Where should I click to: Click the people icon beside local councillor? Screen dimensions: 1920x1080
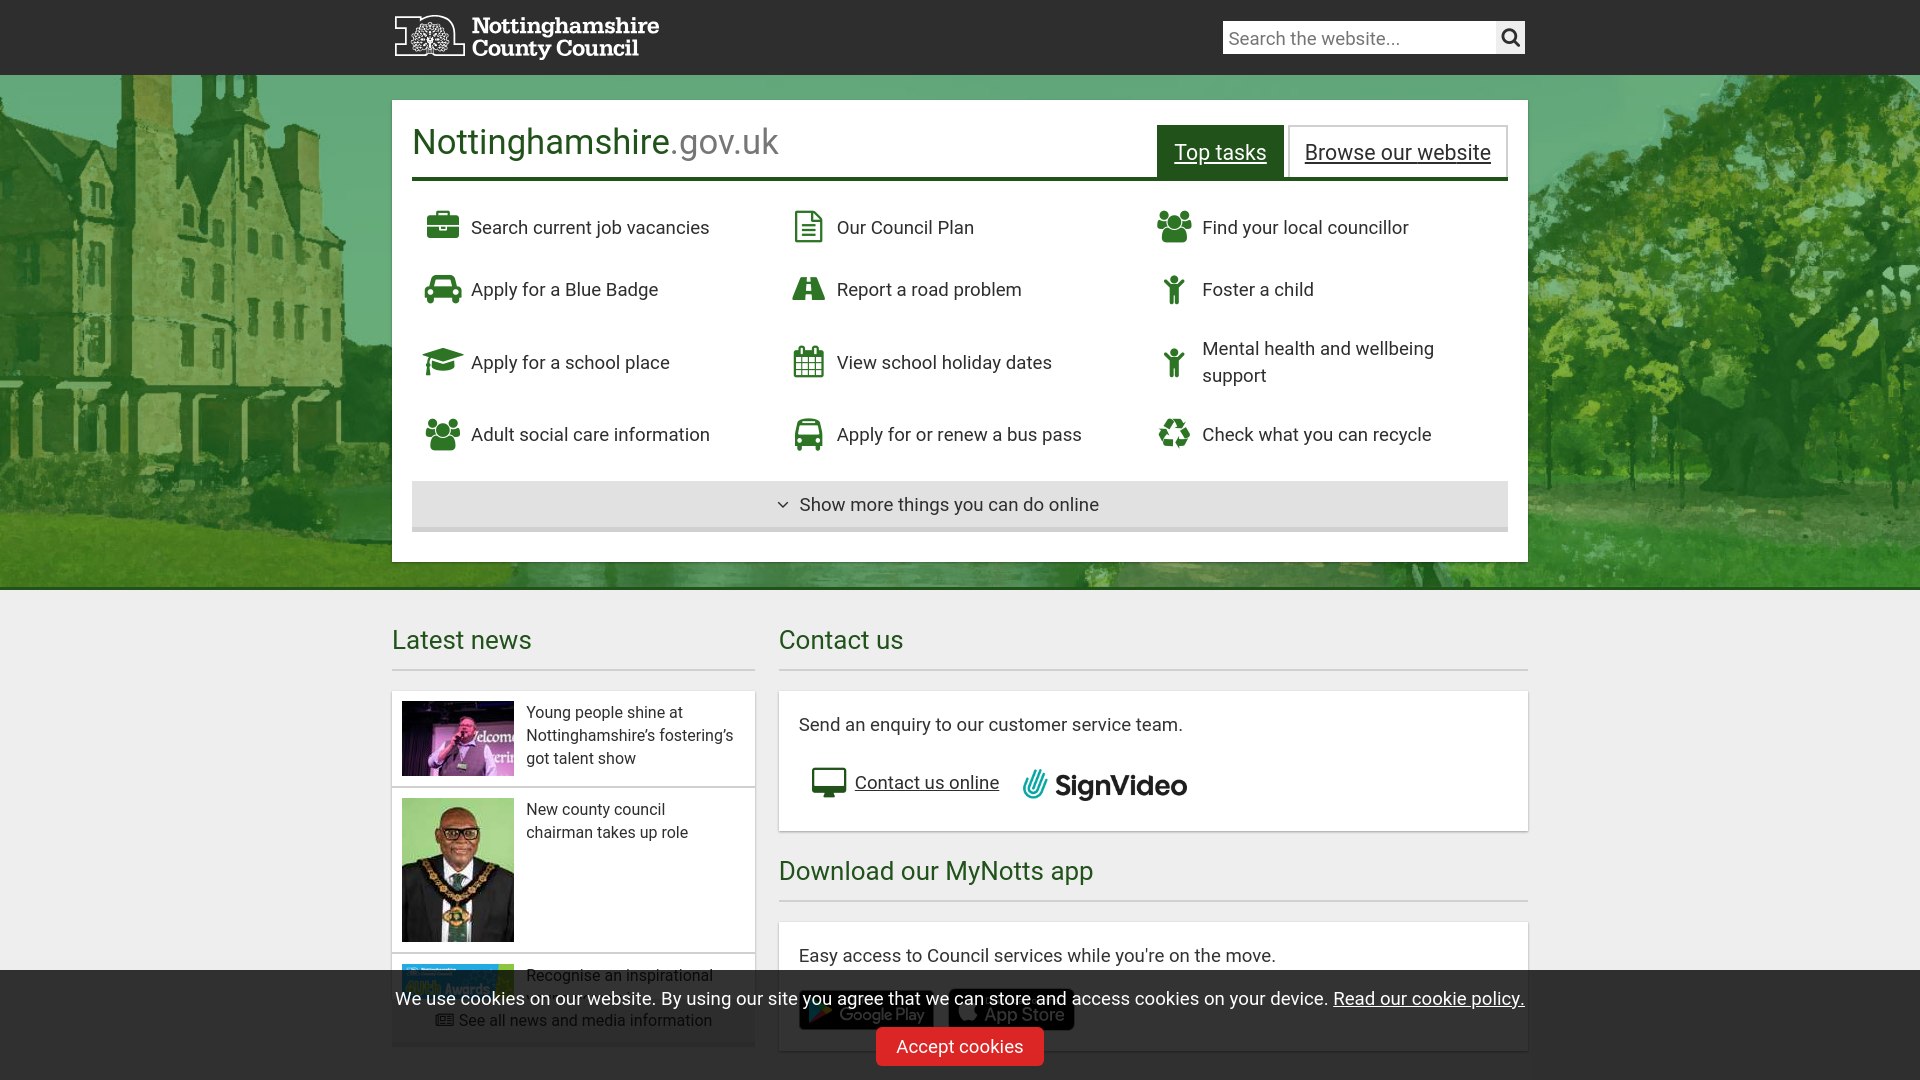coord(1174,226)
